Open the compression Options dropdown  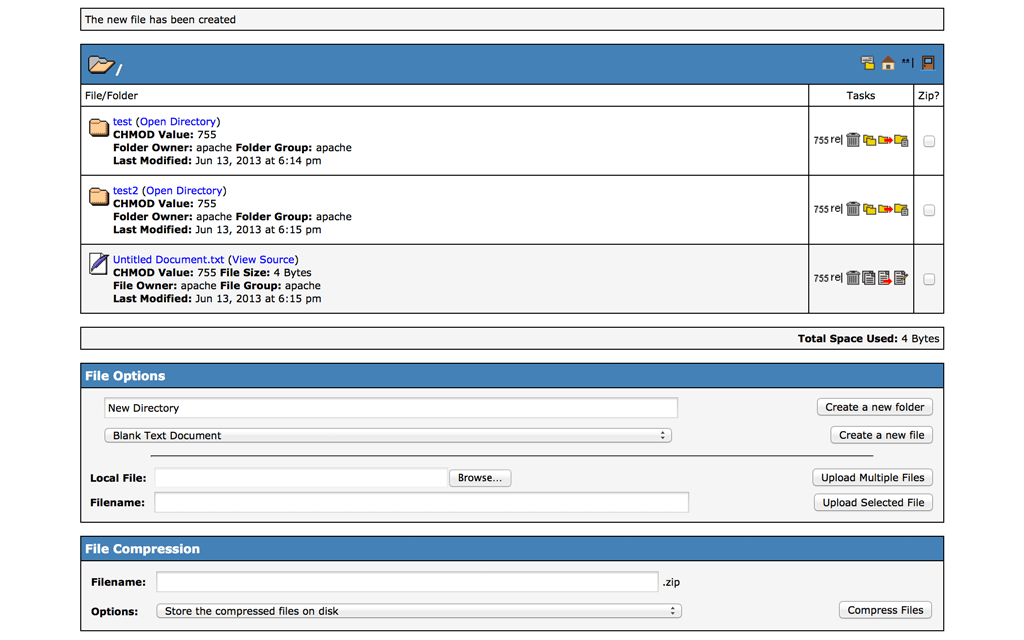pyautogui.click(x=418, y=611)
